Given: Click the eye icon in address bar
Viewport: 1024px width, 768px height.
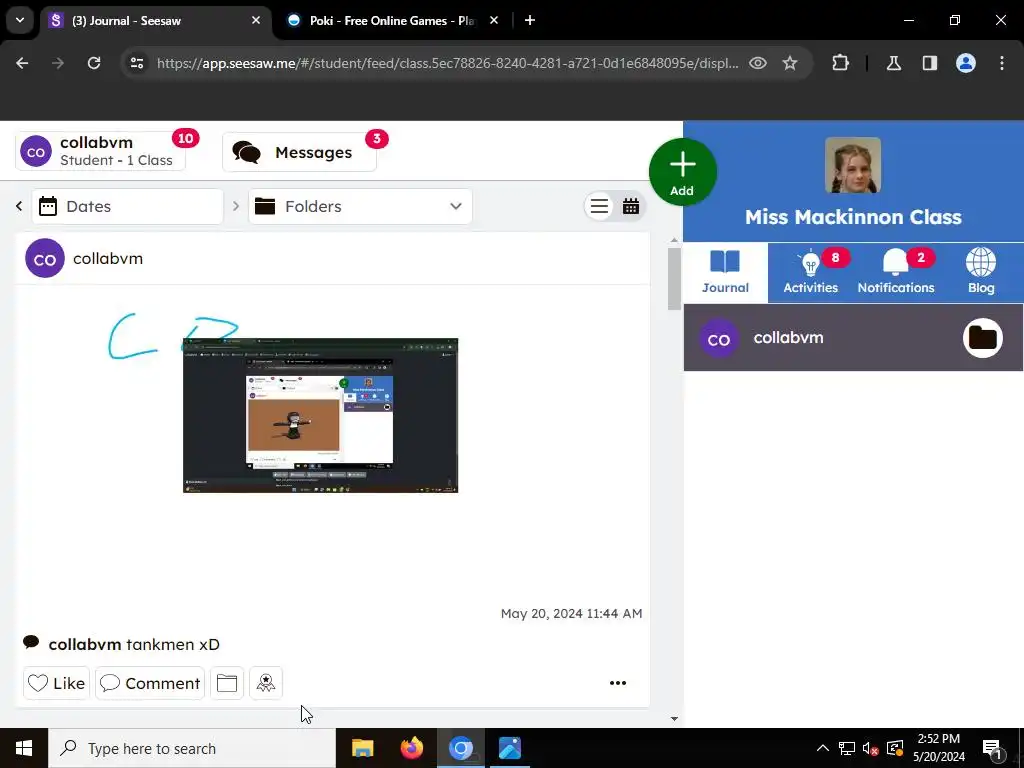Looking at the screenshot, I should 758,63.
